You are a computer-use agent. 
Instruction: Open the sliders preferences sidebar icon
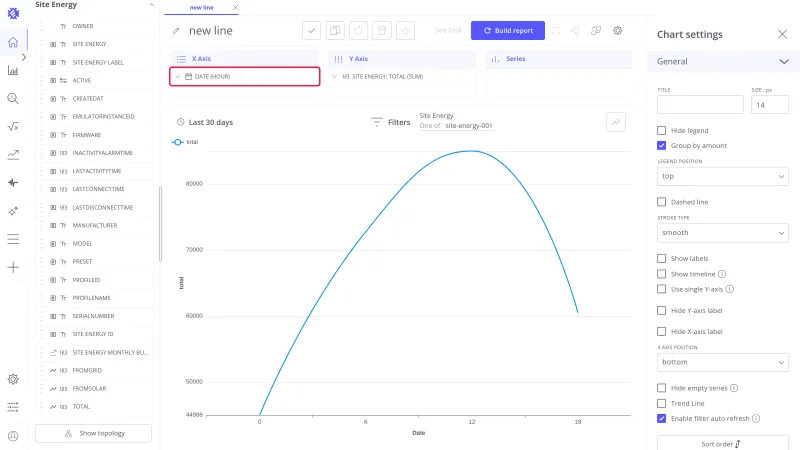13,407
